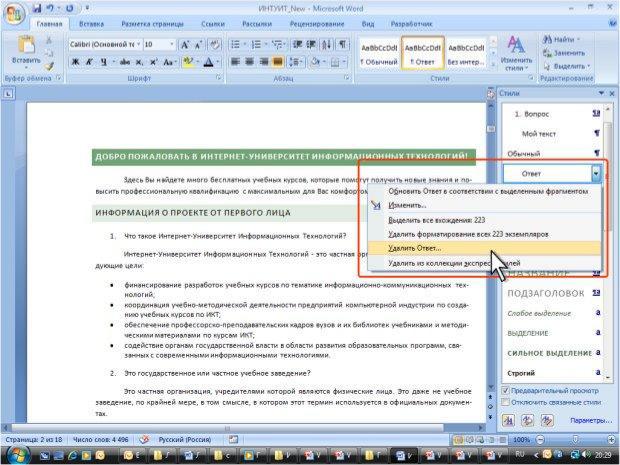The width and height of the screenshot is (620, 465).
Task: Click the Undo icon in quick access
Action: click(x=50, y=8)
